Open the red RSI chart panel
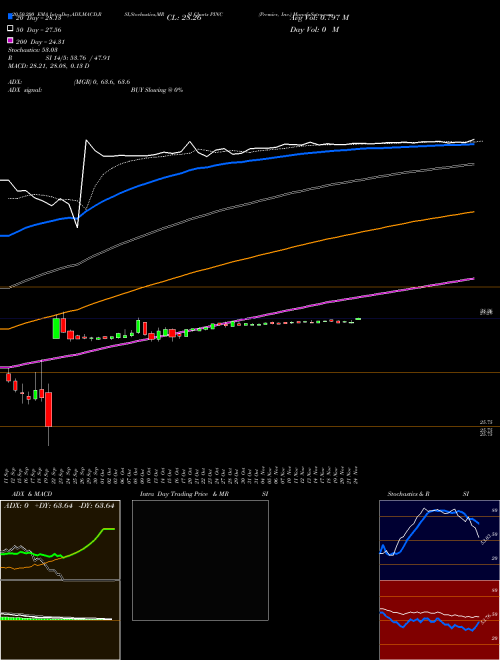Image resolution: width=500 pixels, height=660 pixels. 439,620
